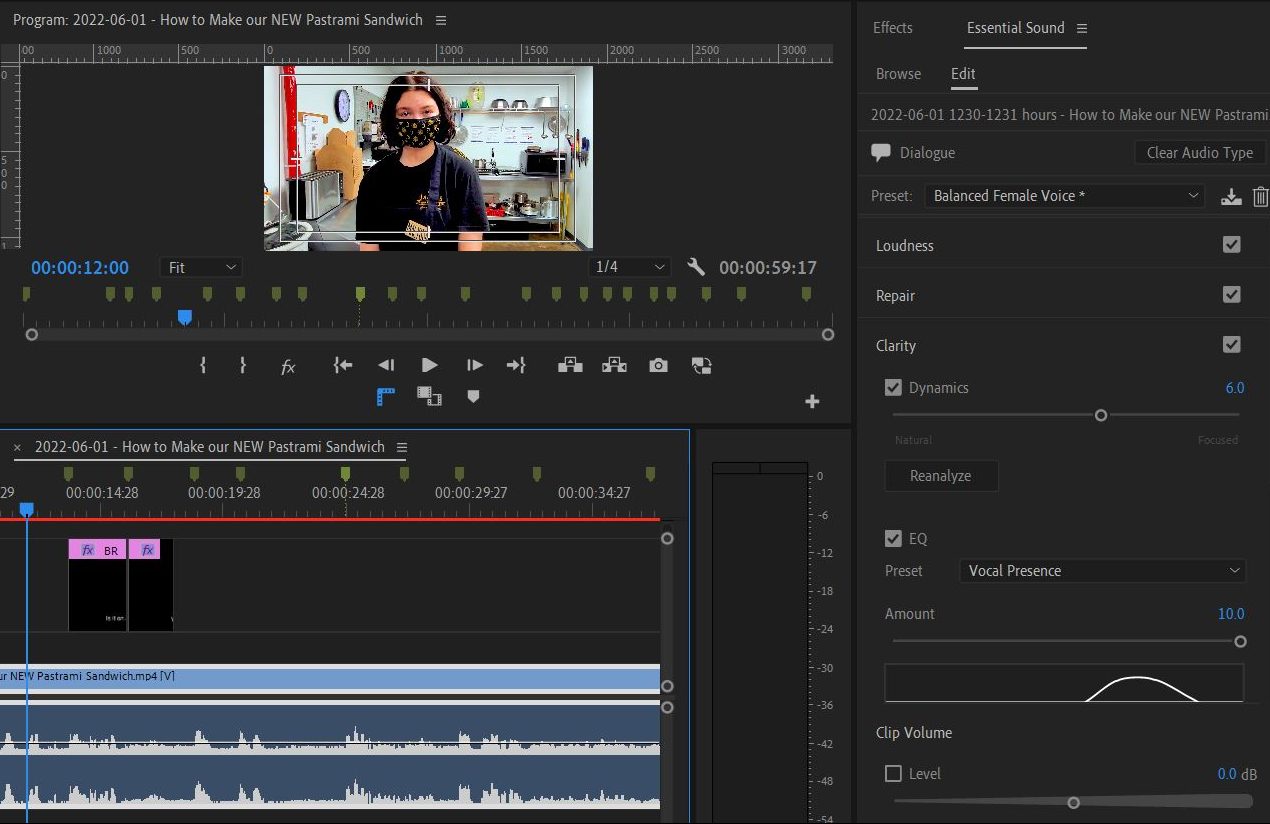The width and height of the screenshot is (1270, 824).
Task: Click the Program monitor time ruler bar
Action: [429, 318]
